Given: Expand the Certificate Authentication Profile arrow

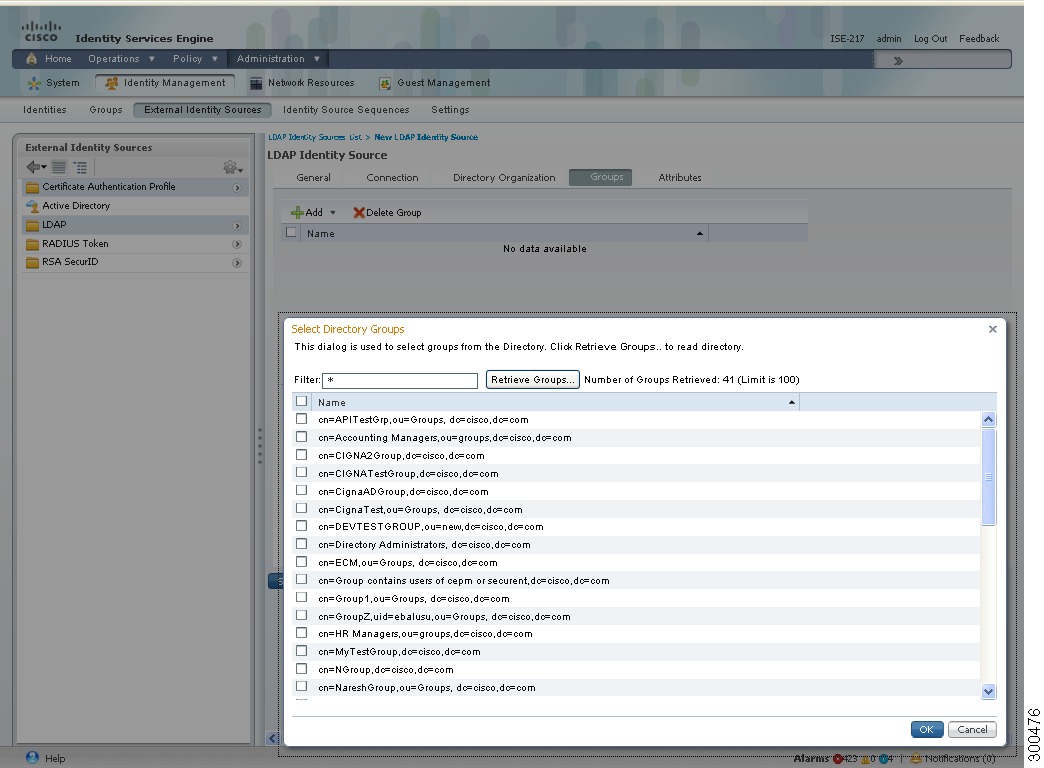Looking at the screenshot, I should pyautogui.click(x=237, y=188).
